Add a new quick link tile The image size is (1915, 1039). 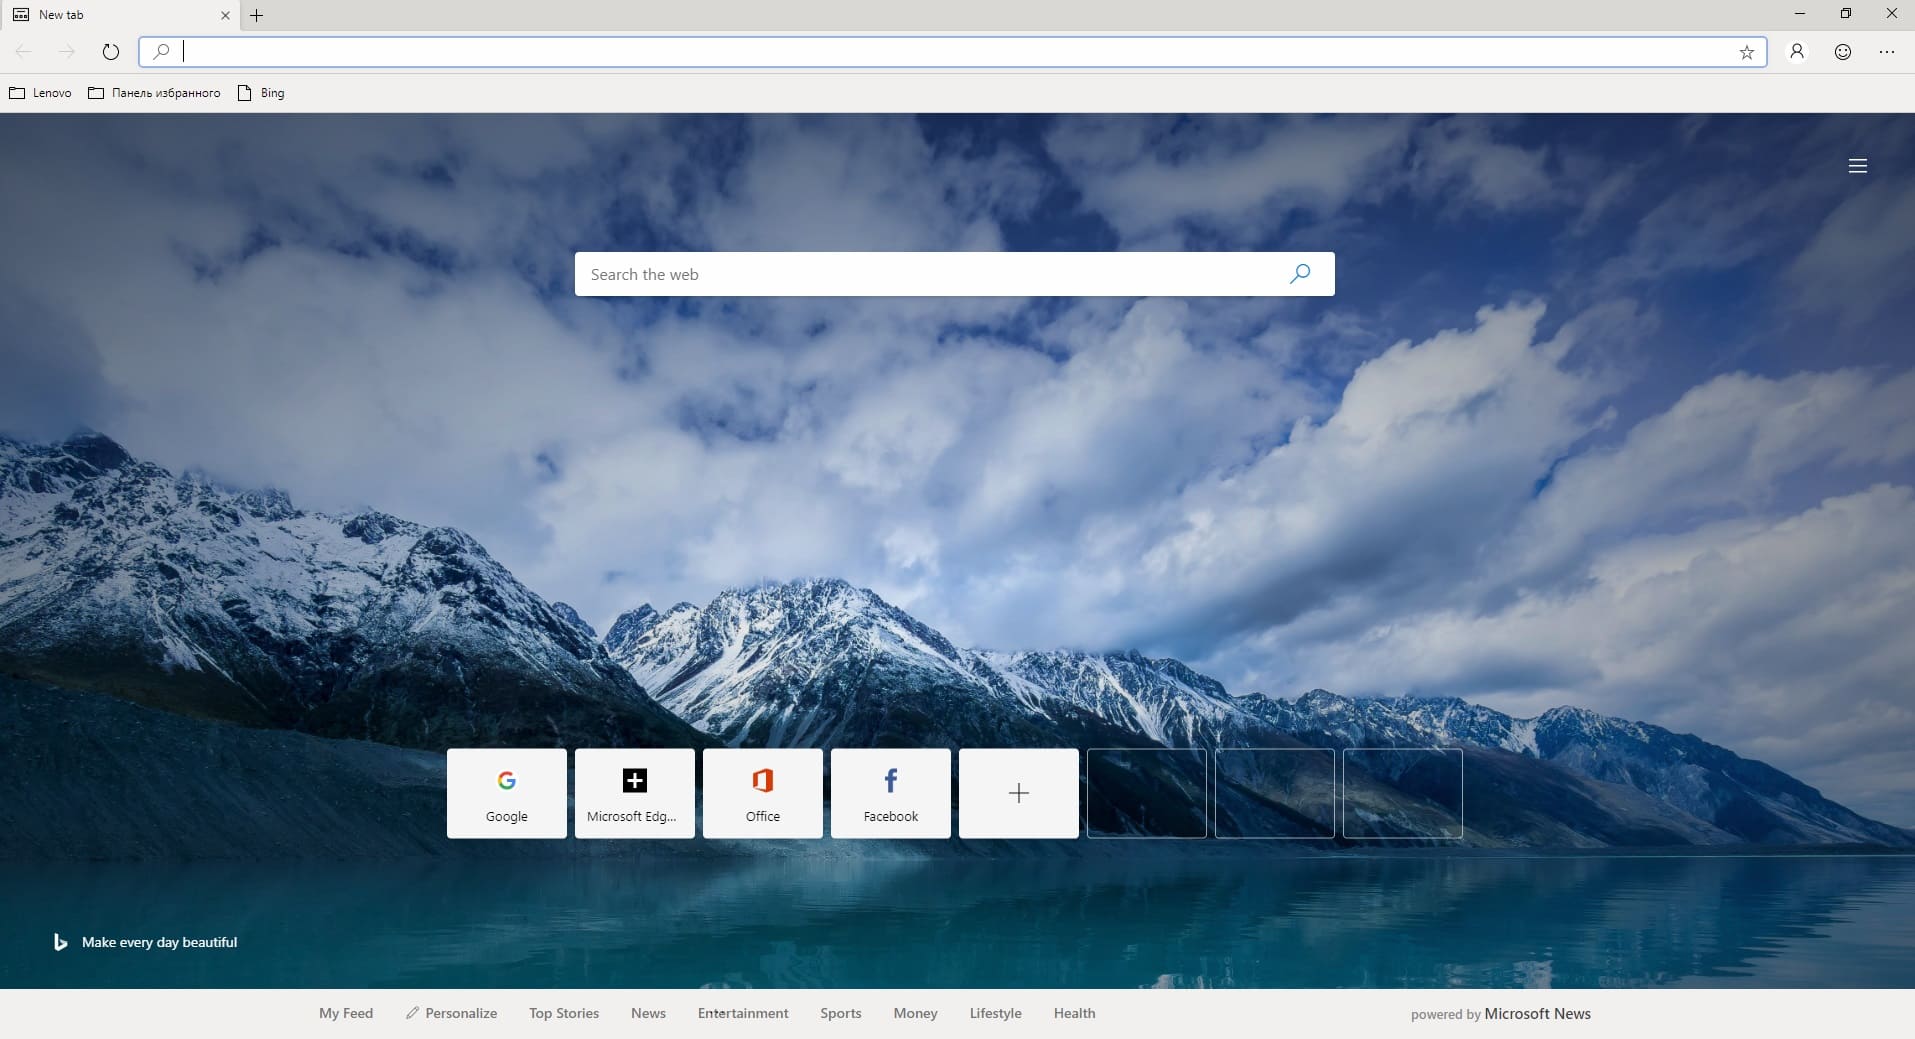point(1019,793)
